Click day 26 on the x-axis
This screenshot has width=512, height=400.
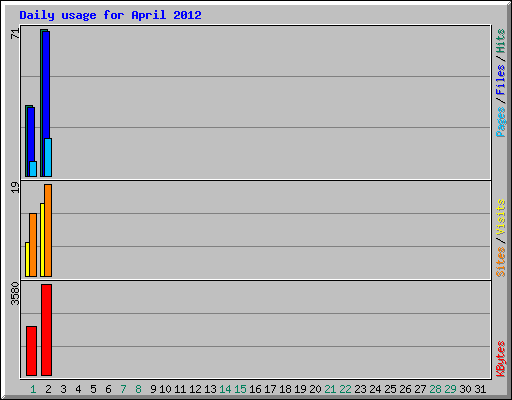coord(405,389)
